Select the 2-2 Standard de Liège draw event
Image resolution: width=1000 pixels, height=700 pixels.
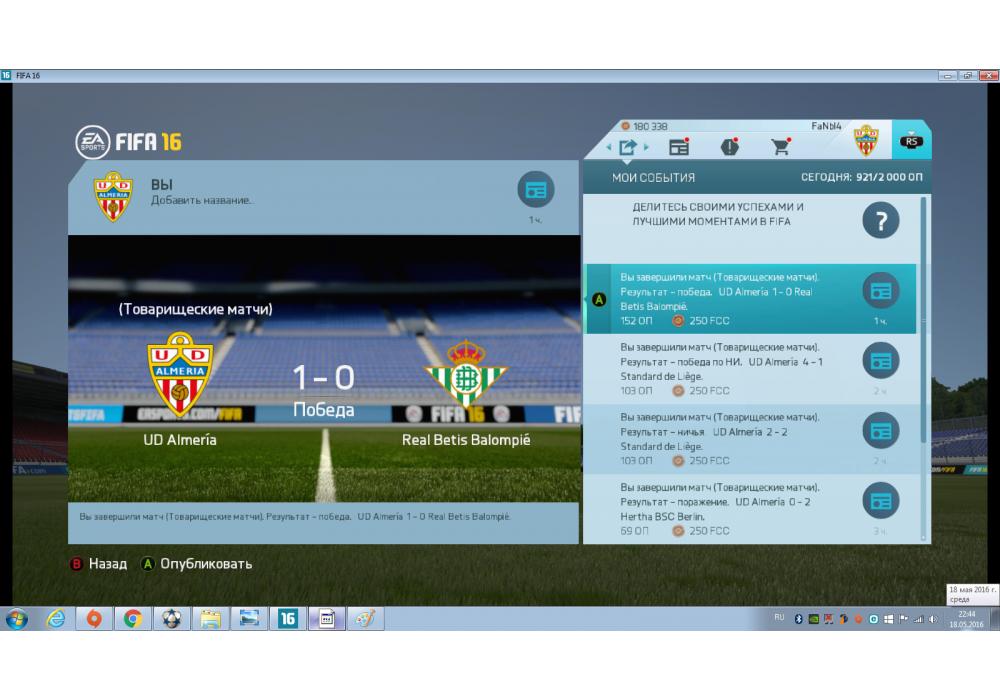(x=750, y=439)
